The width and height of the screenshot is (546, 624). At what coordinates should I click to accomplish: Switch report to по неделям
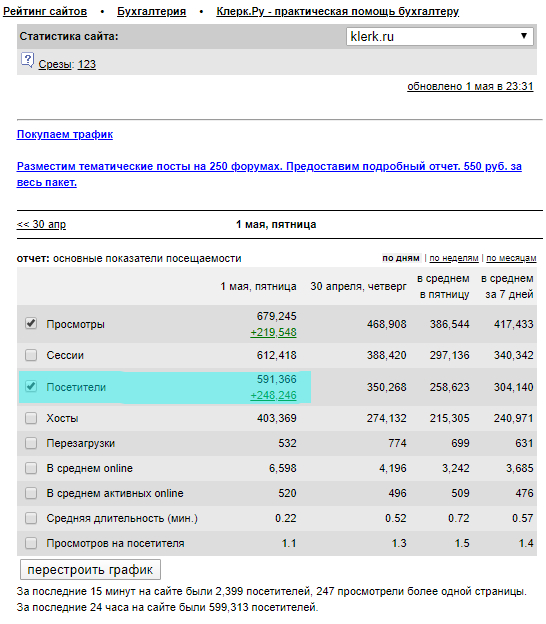point(454,258)
